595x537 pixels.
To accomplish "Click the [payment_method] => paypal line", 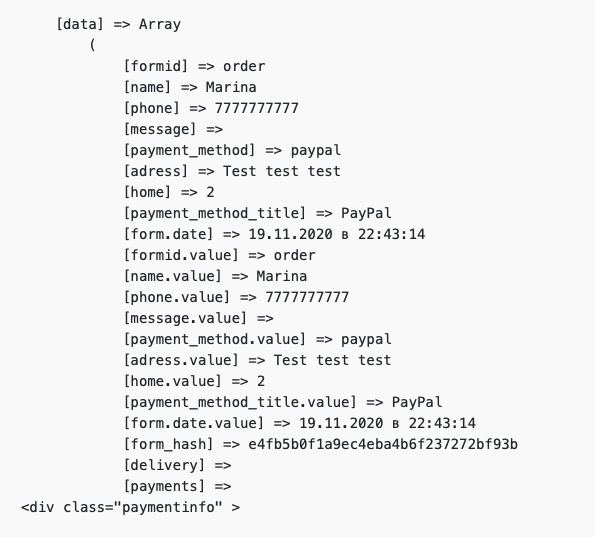I will (232, 151).
